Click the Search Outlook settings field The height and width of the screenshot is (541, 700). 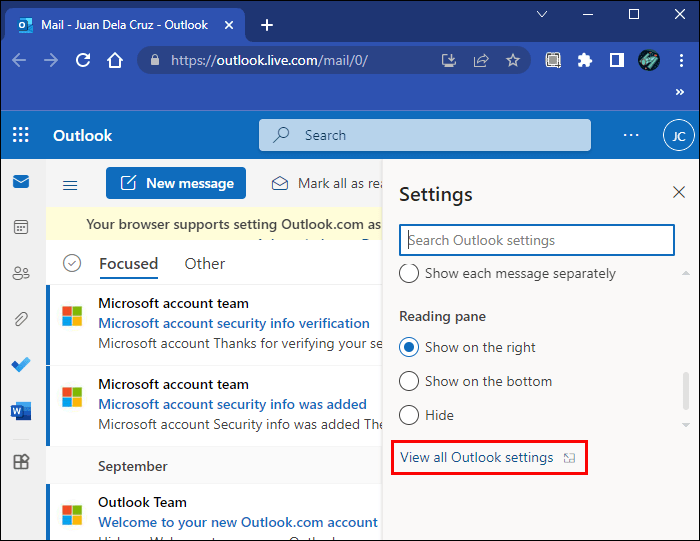537,240
